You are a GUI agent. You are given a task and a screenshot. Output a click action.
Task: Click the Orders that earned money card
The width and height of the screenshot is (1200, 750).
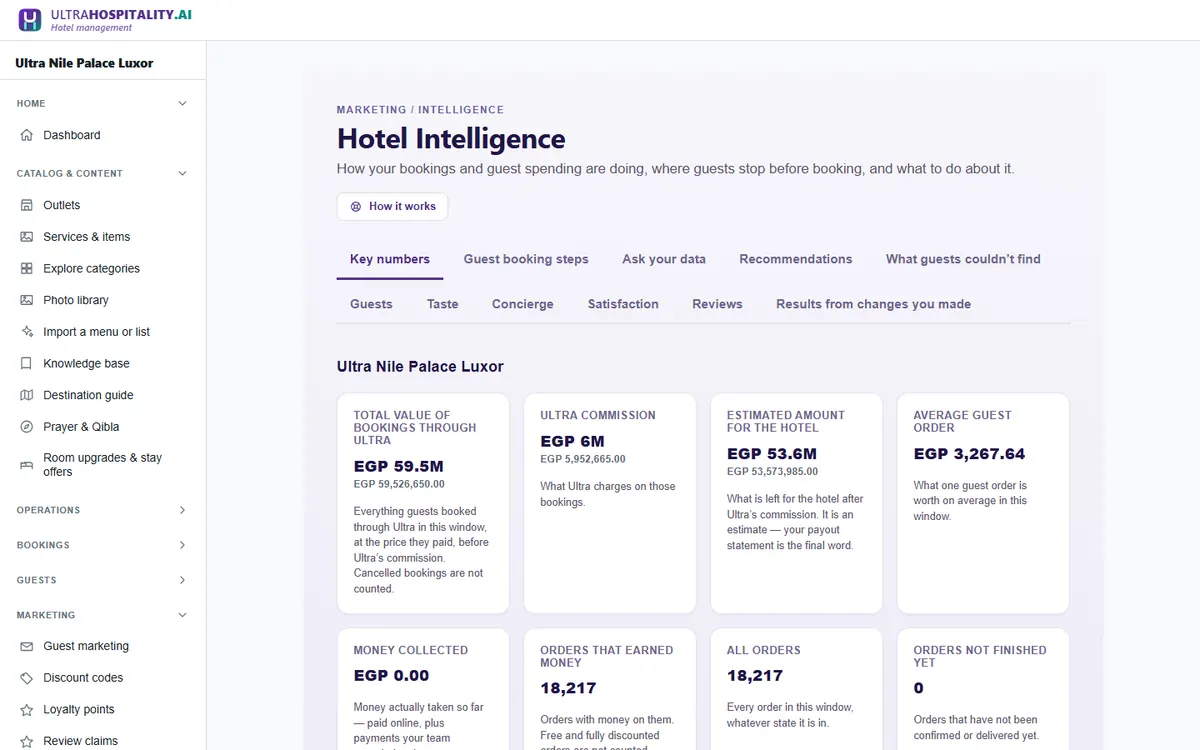[x=610, y=689]
